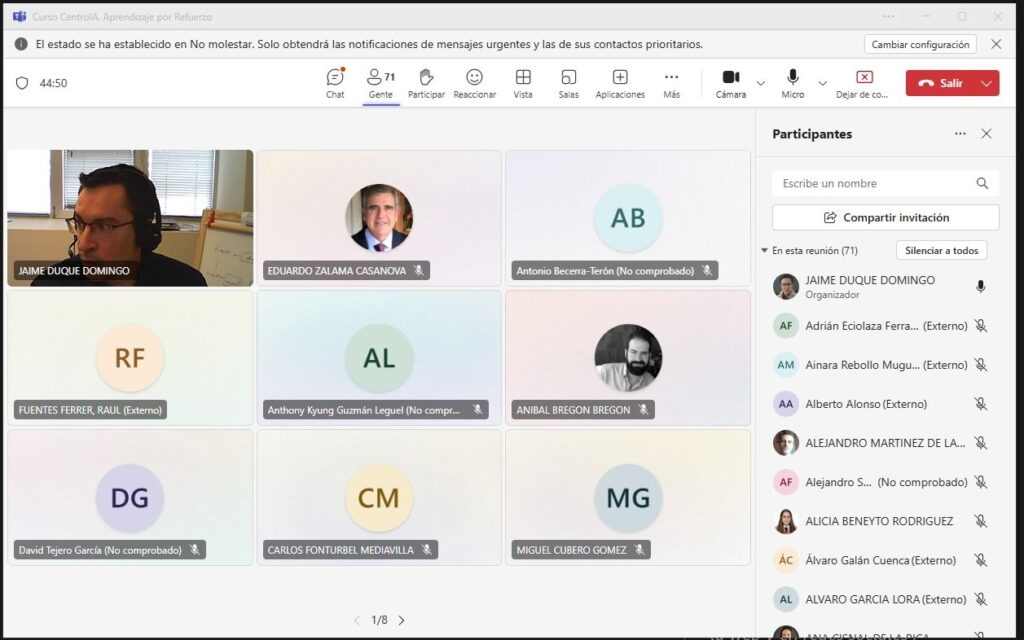The image size is (1024, 640).
Task: Select participant Adrián Eciolaza in list
Action: (x=882, y=326)
